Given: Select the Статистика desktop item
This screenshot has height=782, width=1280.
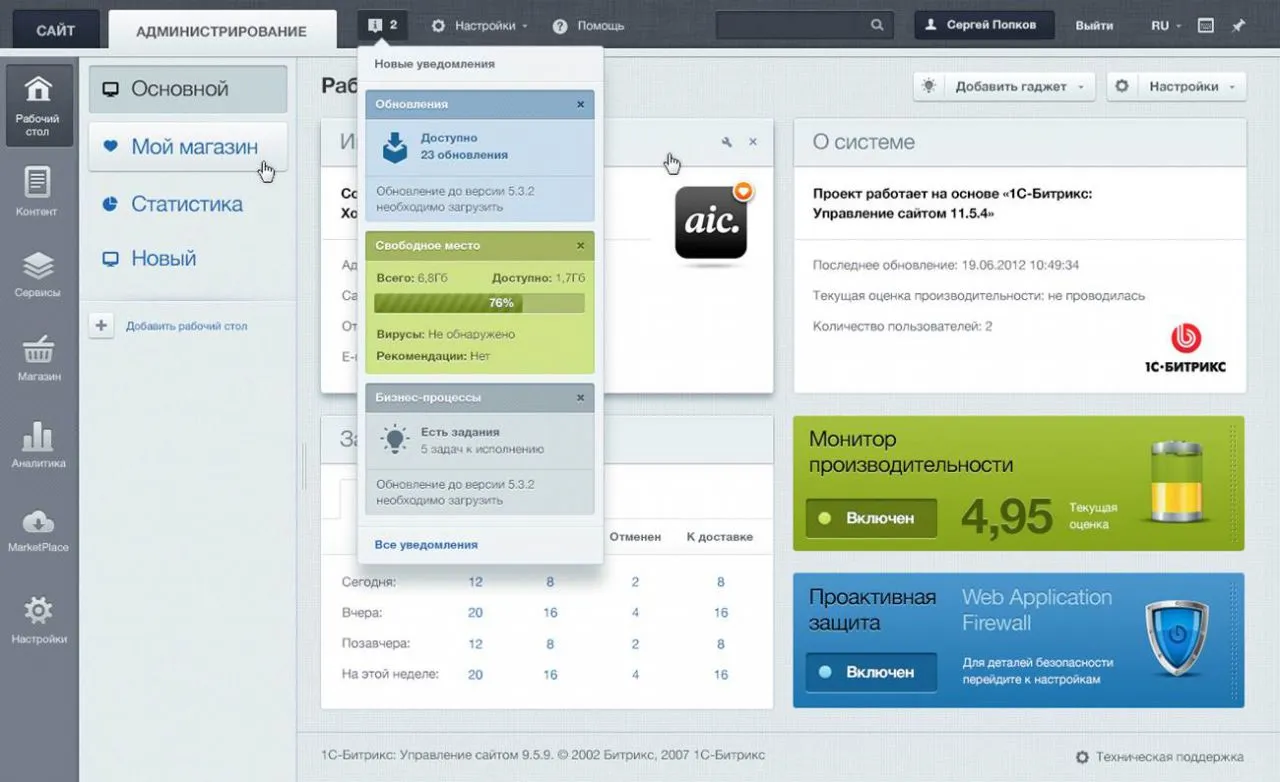Looking at the screenshot, I should (x=186, y=204).
